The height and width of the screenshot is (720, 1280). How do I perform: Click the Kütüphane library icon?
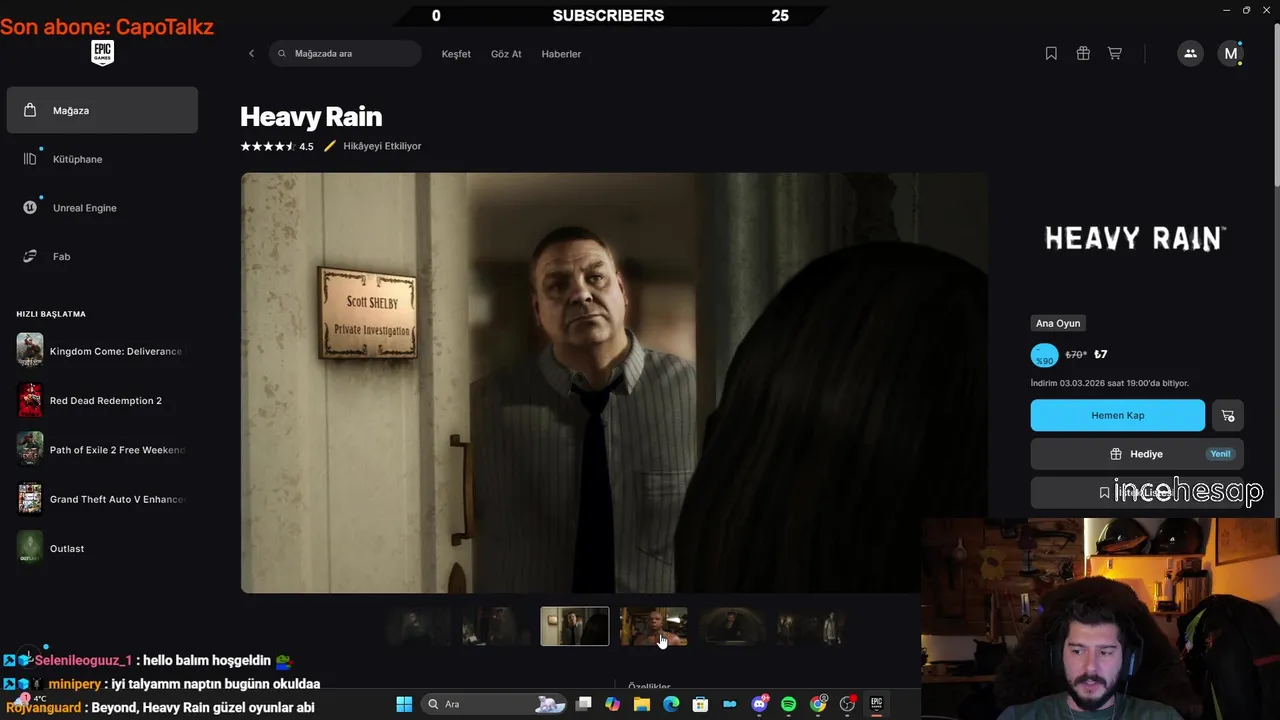click(x=30, y=159)
